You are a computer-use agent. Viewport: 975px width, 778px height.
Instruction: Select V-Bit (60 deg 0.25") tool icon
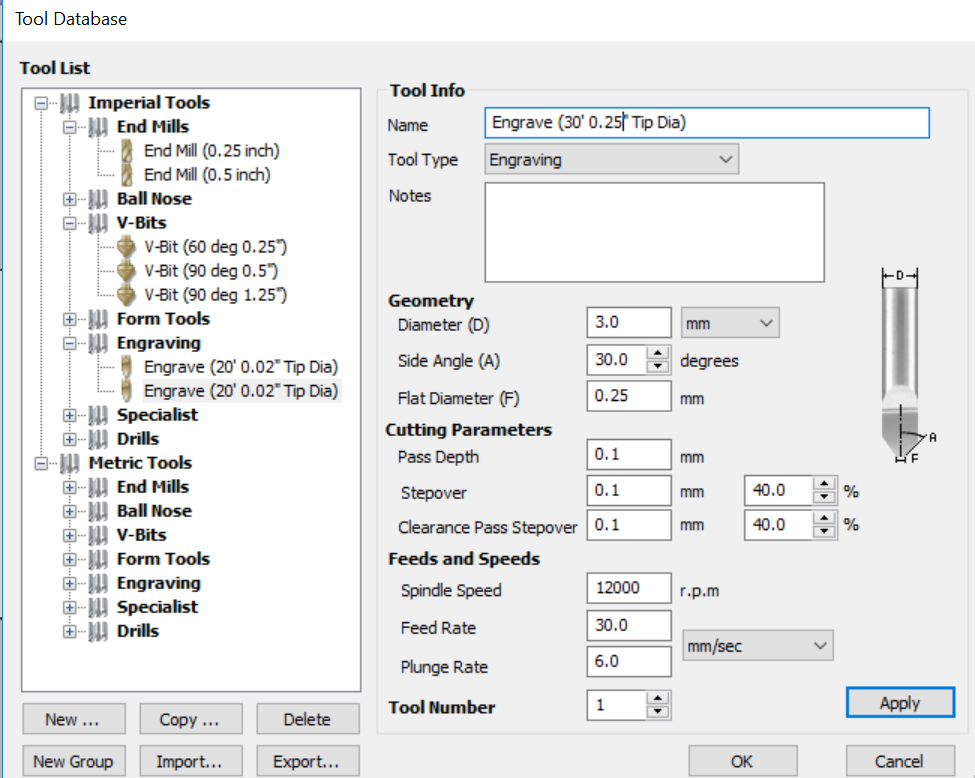(126, 247)
